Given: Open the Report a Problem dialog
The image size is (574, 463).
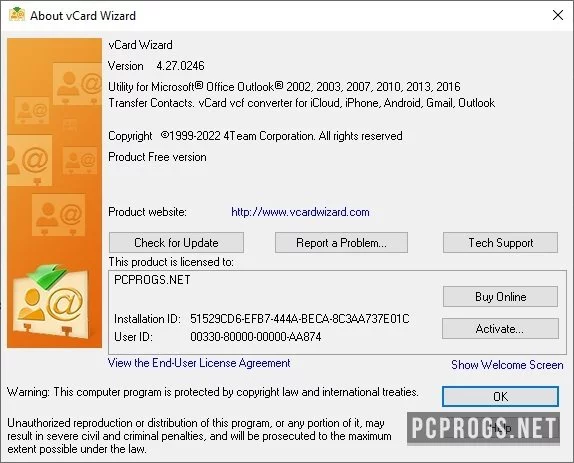Looking at the screenshot, I should point(341,242).
